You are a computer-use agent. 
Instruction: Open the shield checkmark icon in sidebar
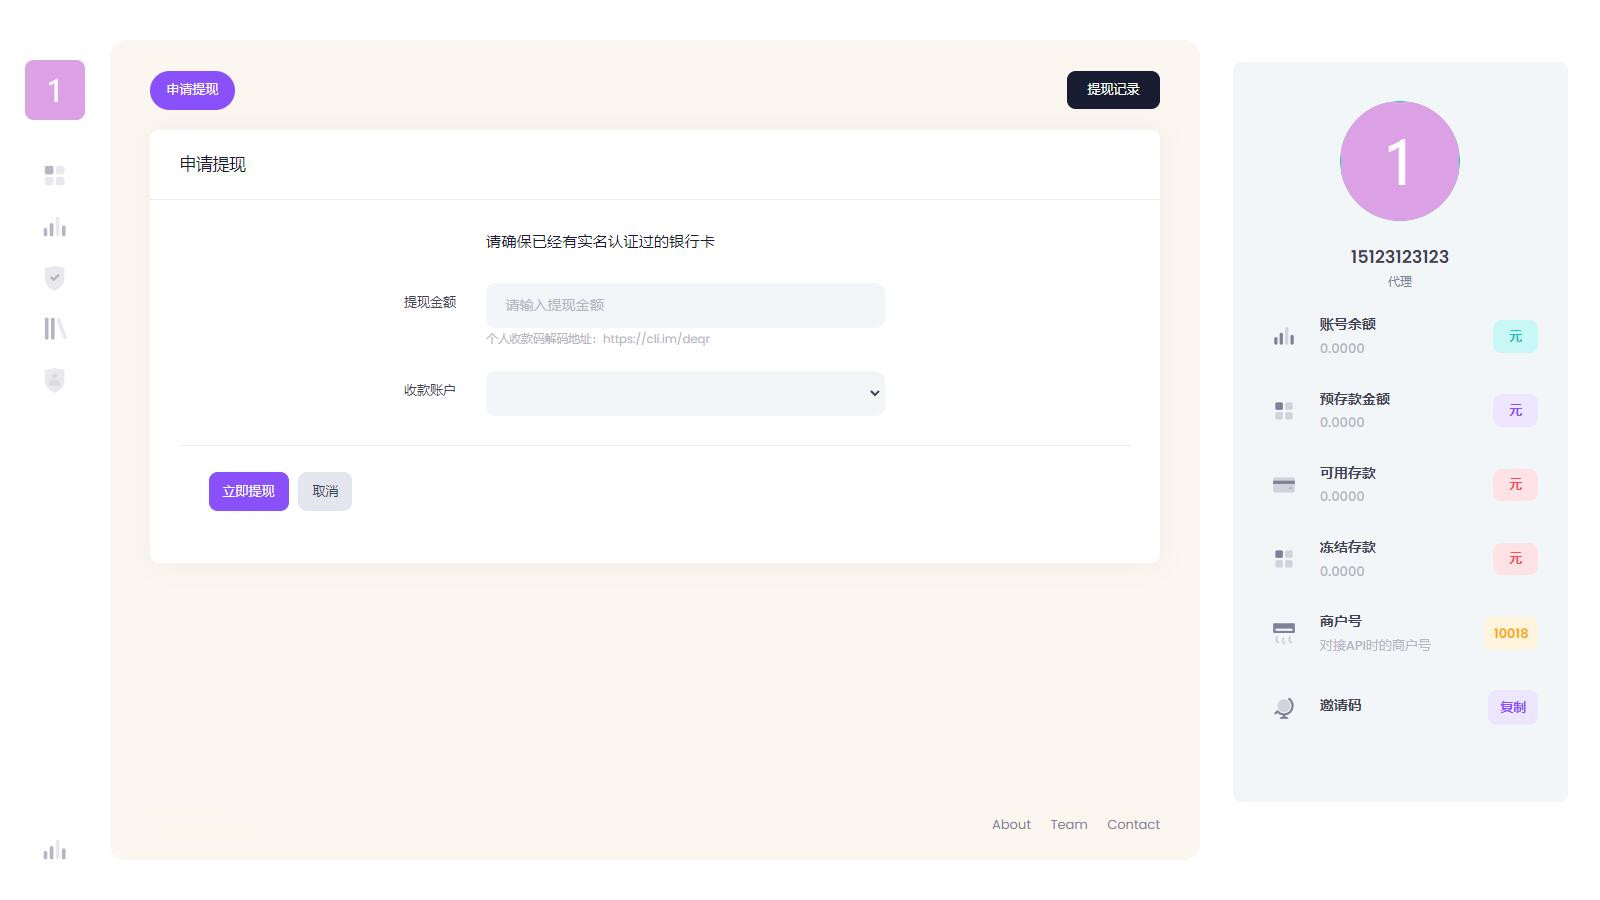55,278
